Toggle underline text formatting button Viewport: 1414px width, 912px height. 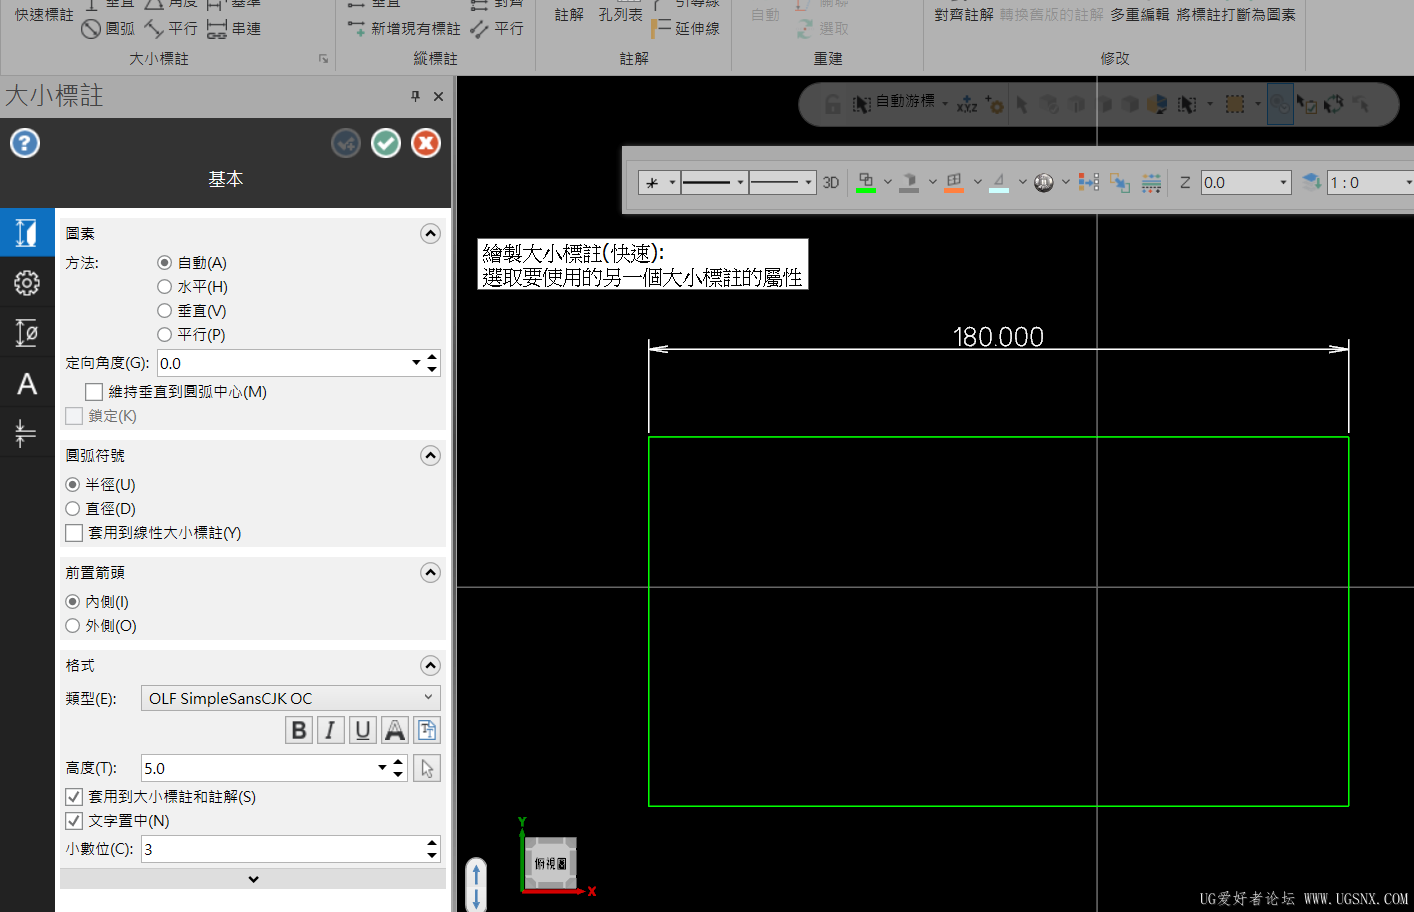pyautogui.click(x=363, y=730)
